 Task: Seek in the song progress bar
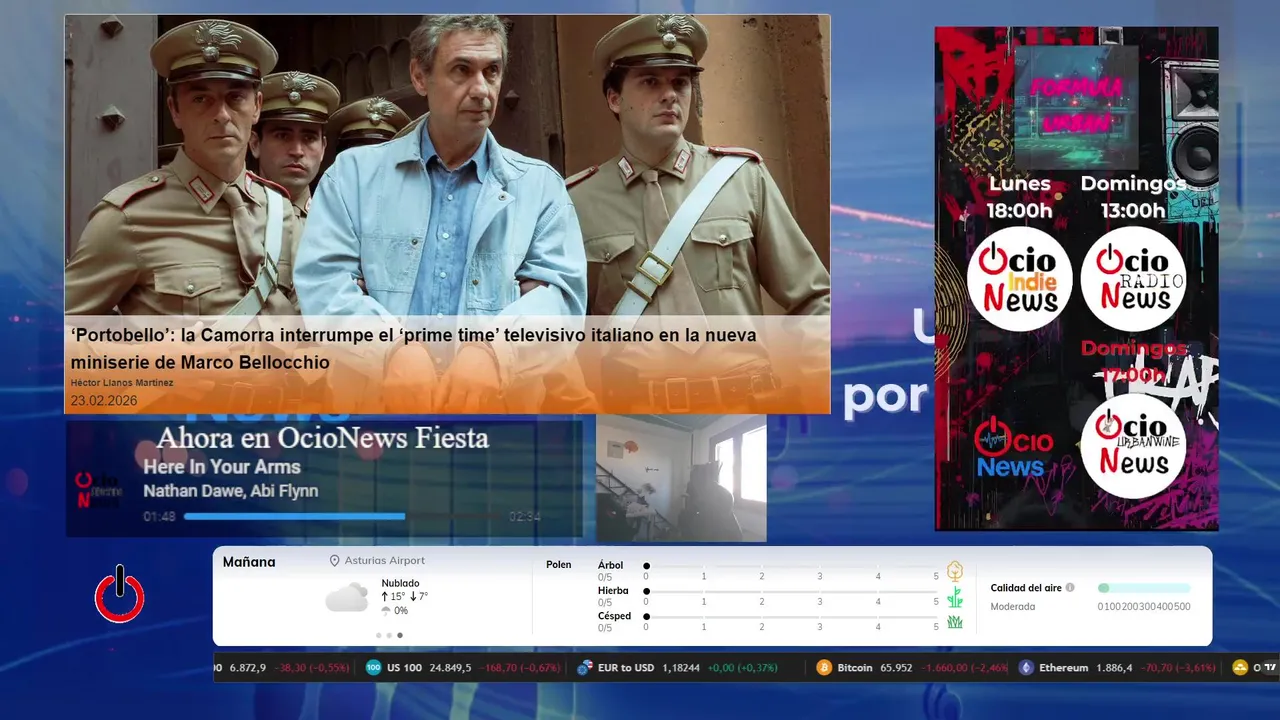[x=345, y=517]
